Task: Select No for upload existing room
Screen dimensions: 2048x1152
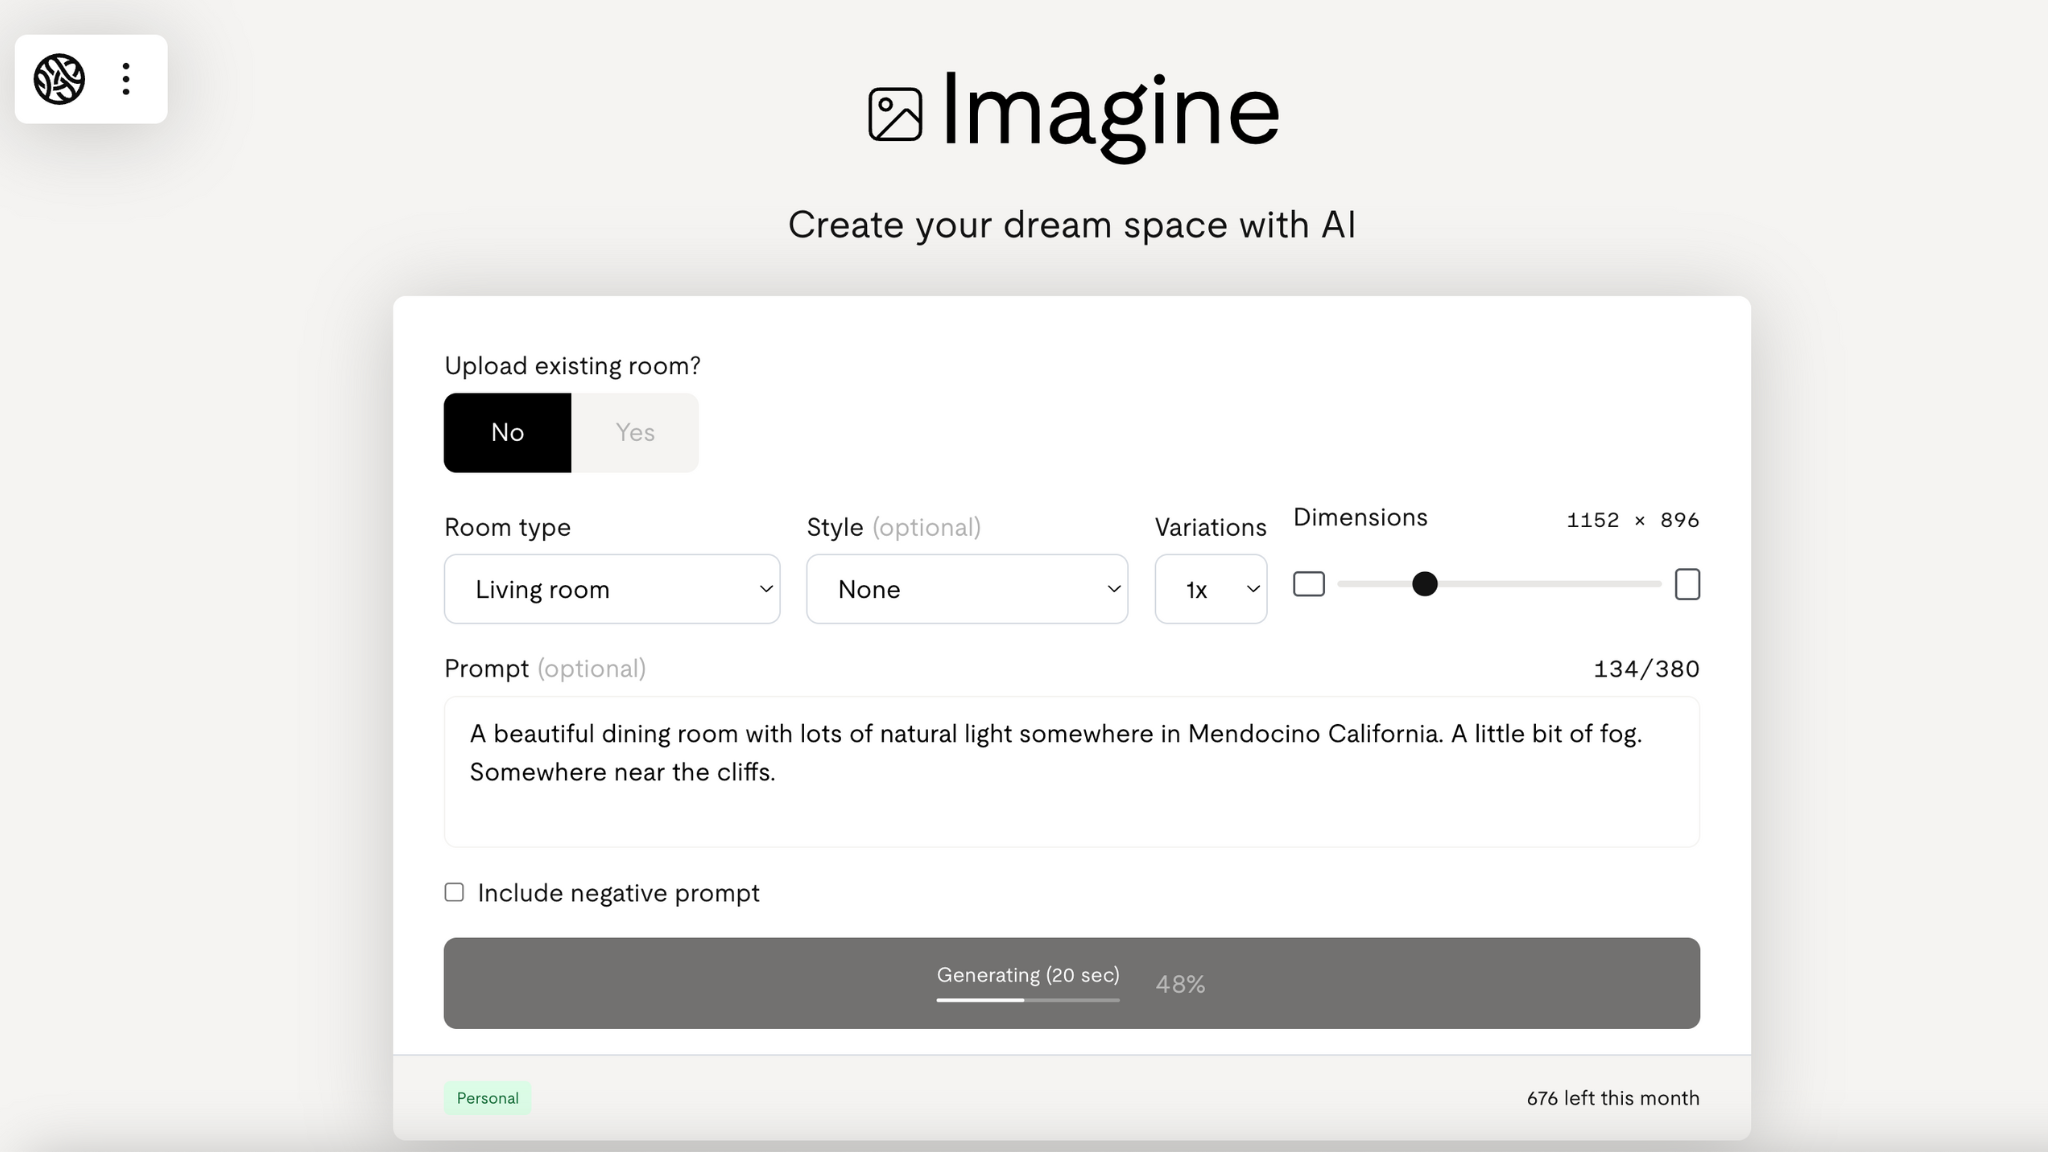Action: pyautogui.click(x=507, y=432)
